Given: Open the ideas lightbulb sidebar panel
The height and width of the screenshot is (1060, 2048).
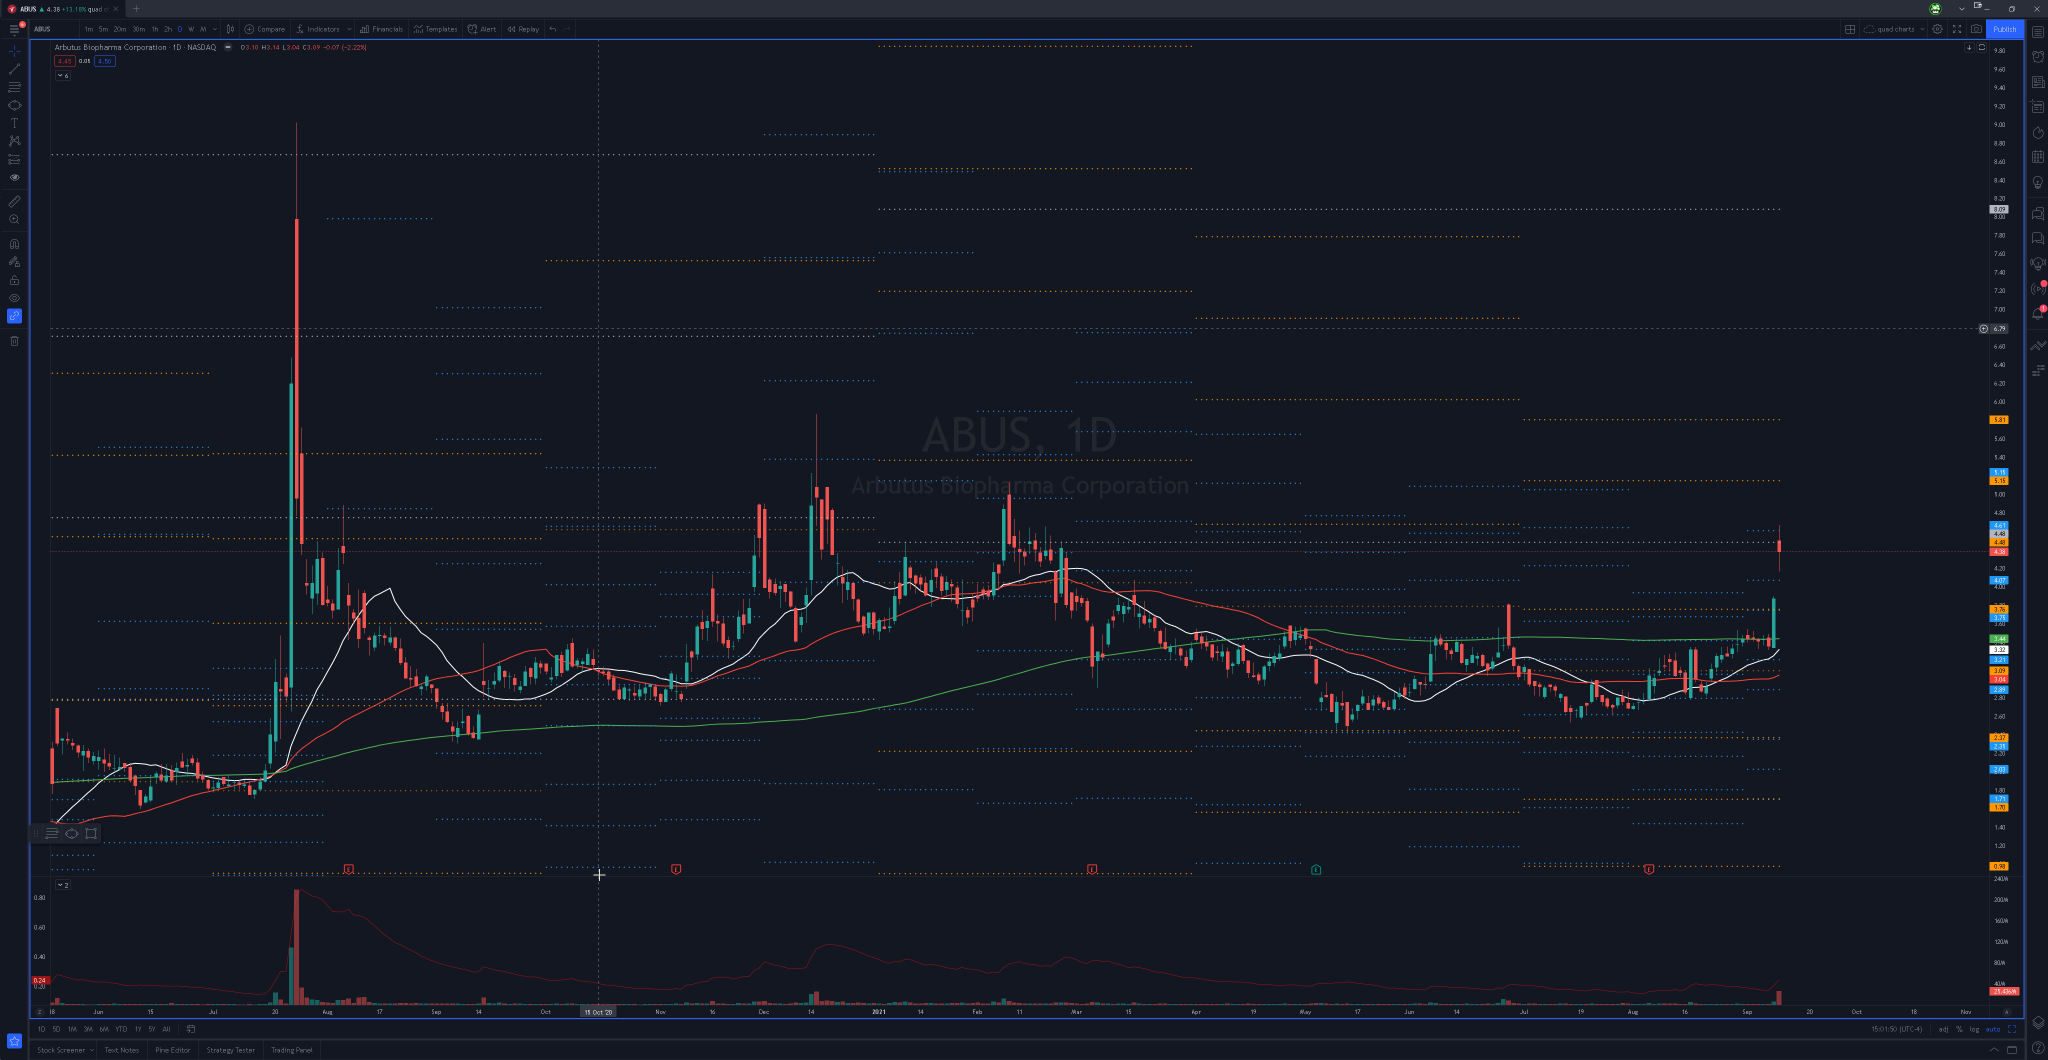Looking at the screenshot, I should click(x=2038, y=183).
